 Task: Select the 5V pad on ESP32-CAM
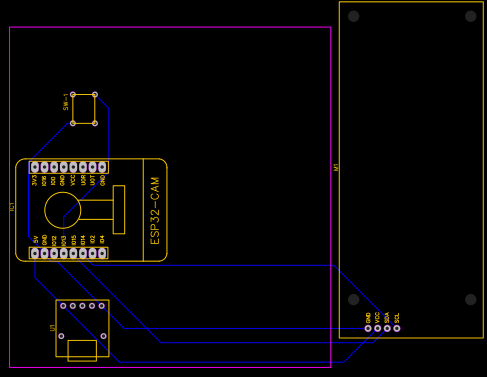click(35, 253)
